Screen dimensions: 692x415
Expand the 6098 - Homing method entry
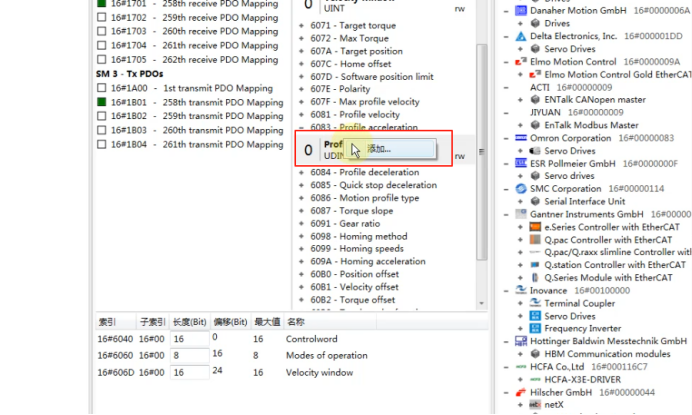coord(301,237)
